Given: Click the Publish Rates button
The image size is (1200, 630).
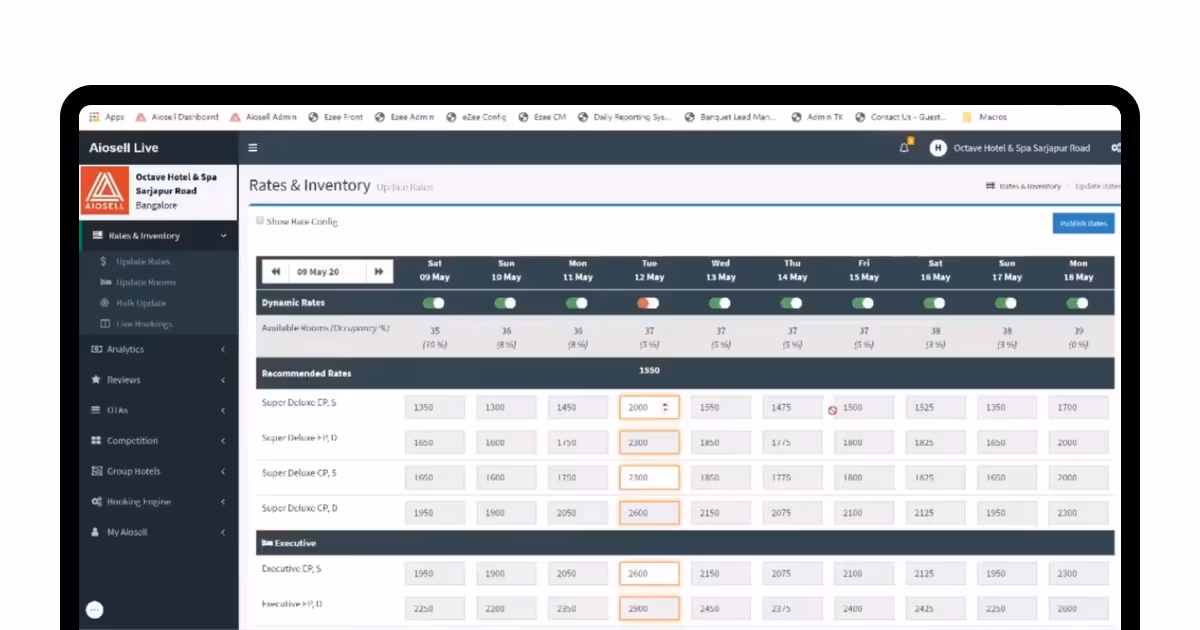Looking at the screenshot, I should (x=1083, y=224).
